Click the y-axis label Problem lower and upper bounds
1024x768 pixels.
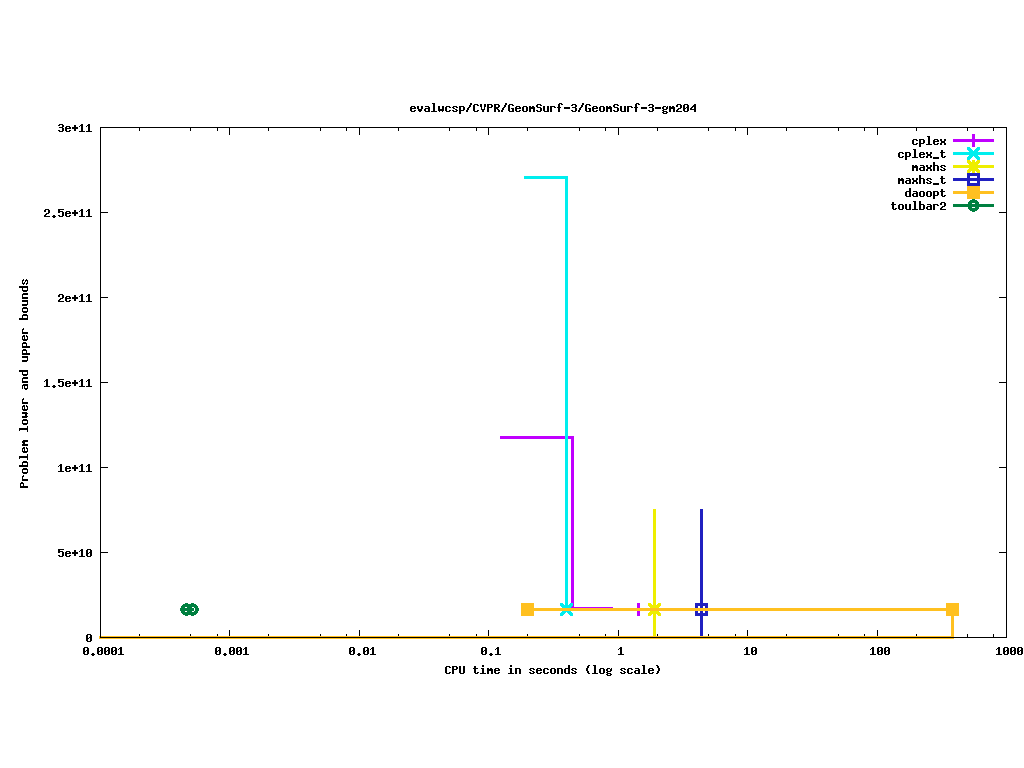[x=25, y=384]
